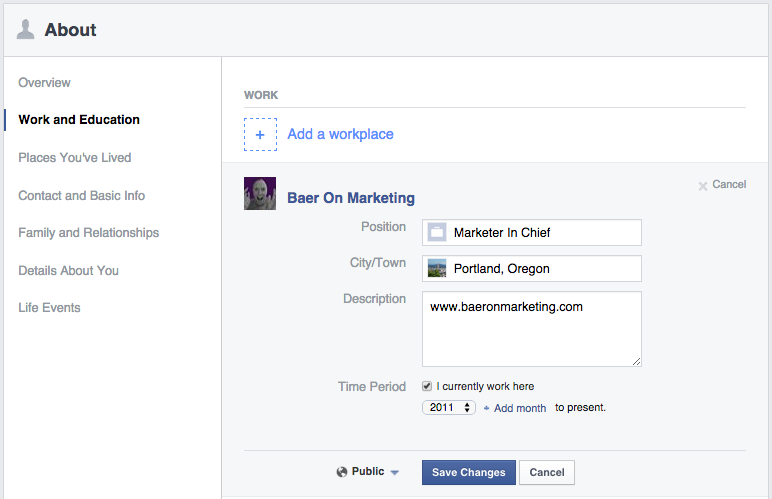Expand the Public privacy selector
772x499 pixels.
pyautogui.click(x=368, y=472)
